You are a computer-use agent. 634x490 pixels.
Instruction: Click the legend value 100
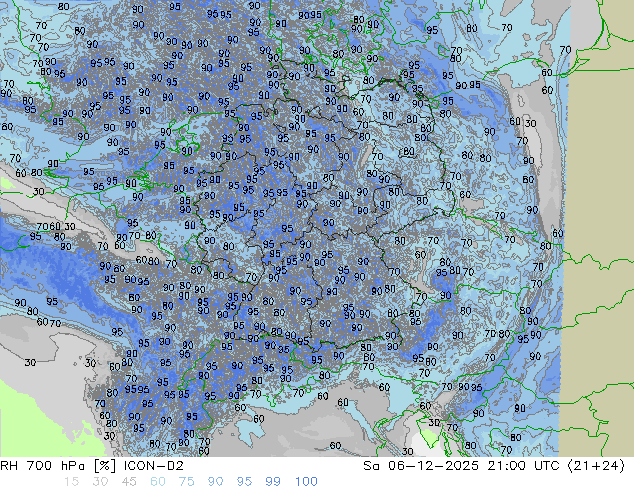click(306, 482)
